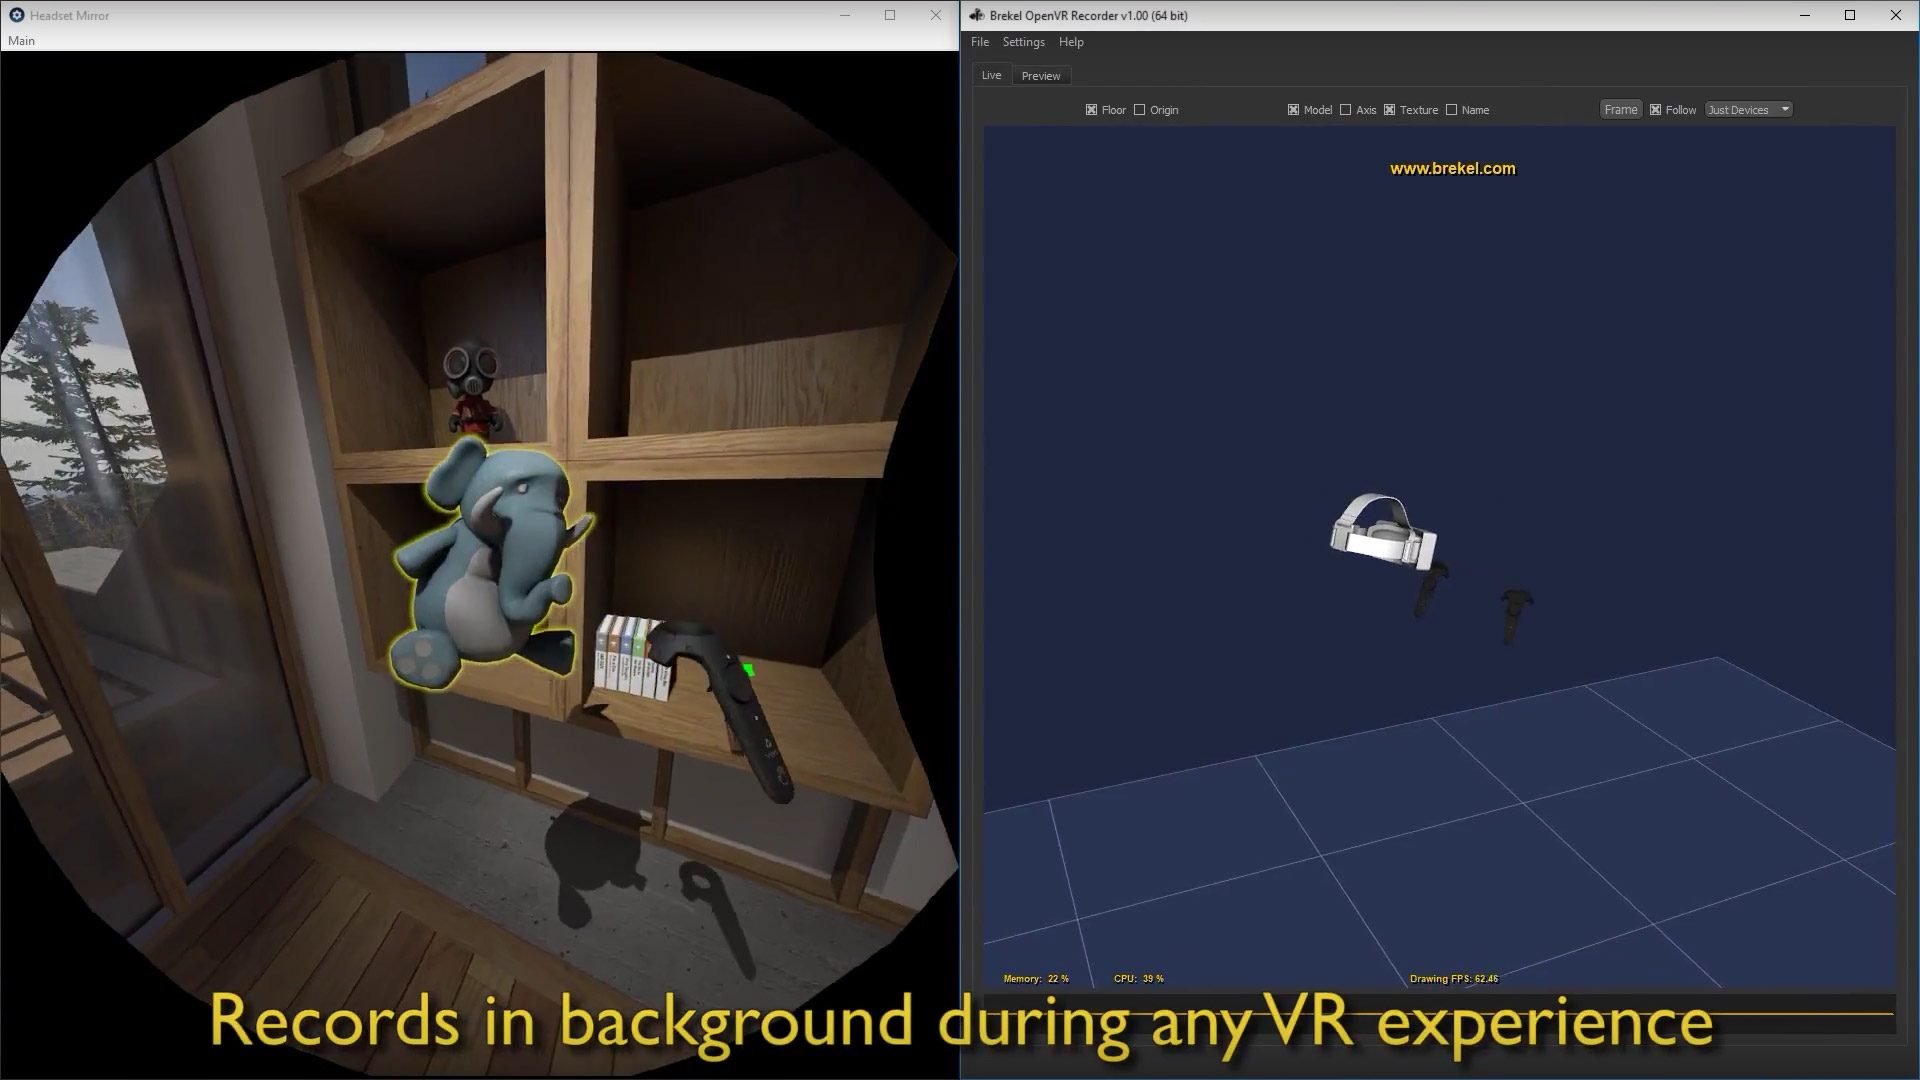Open the Settings menu

pos(1023,42)
